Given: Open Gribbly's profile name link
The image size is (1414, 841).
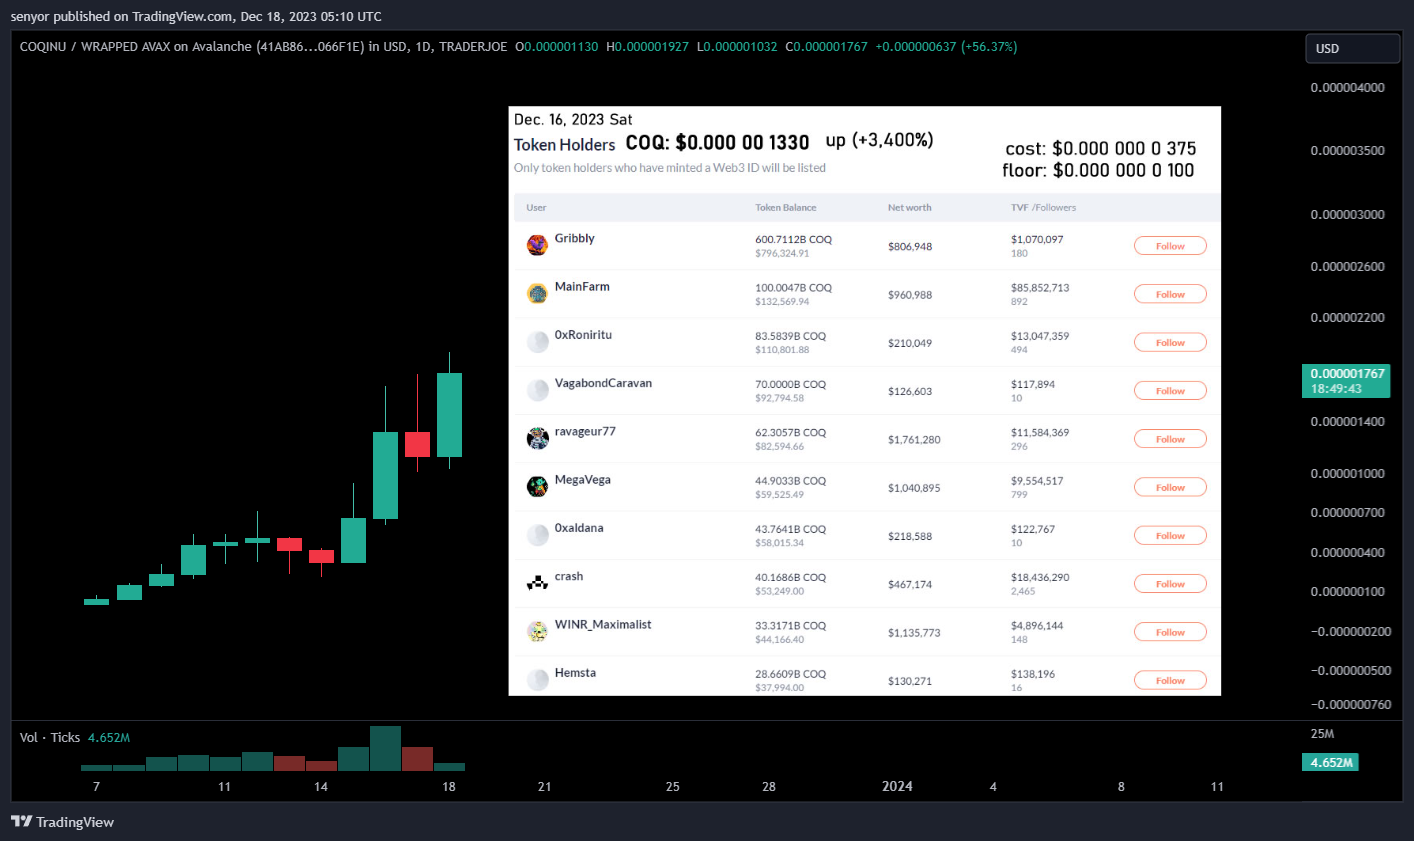Looking at the screenshot, I should pyautogui.click(x=575, y=238).
